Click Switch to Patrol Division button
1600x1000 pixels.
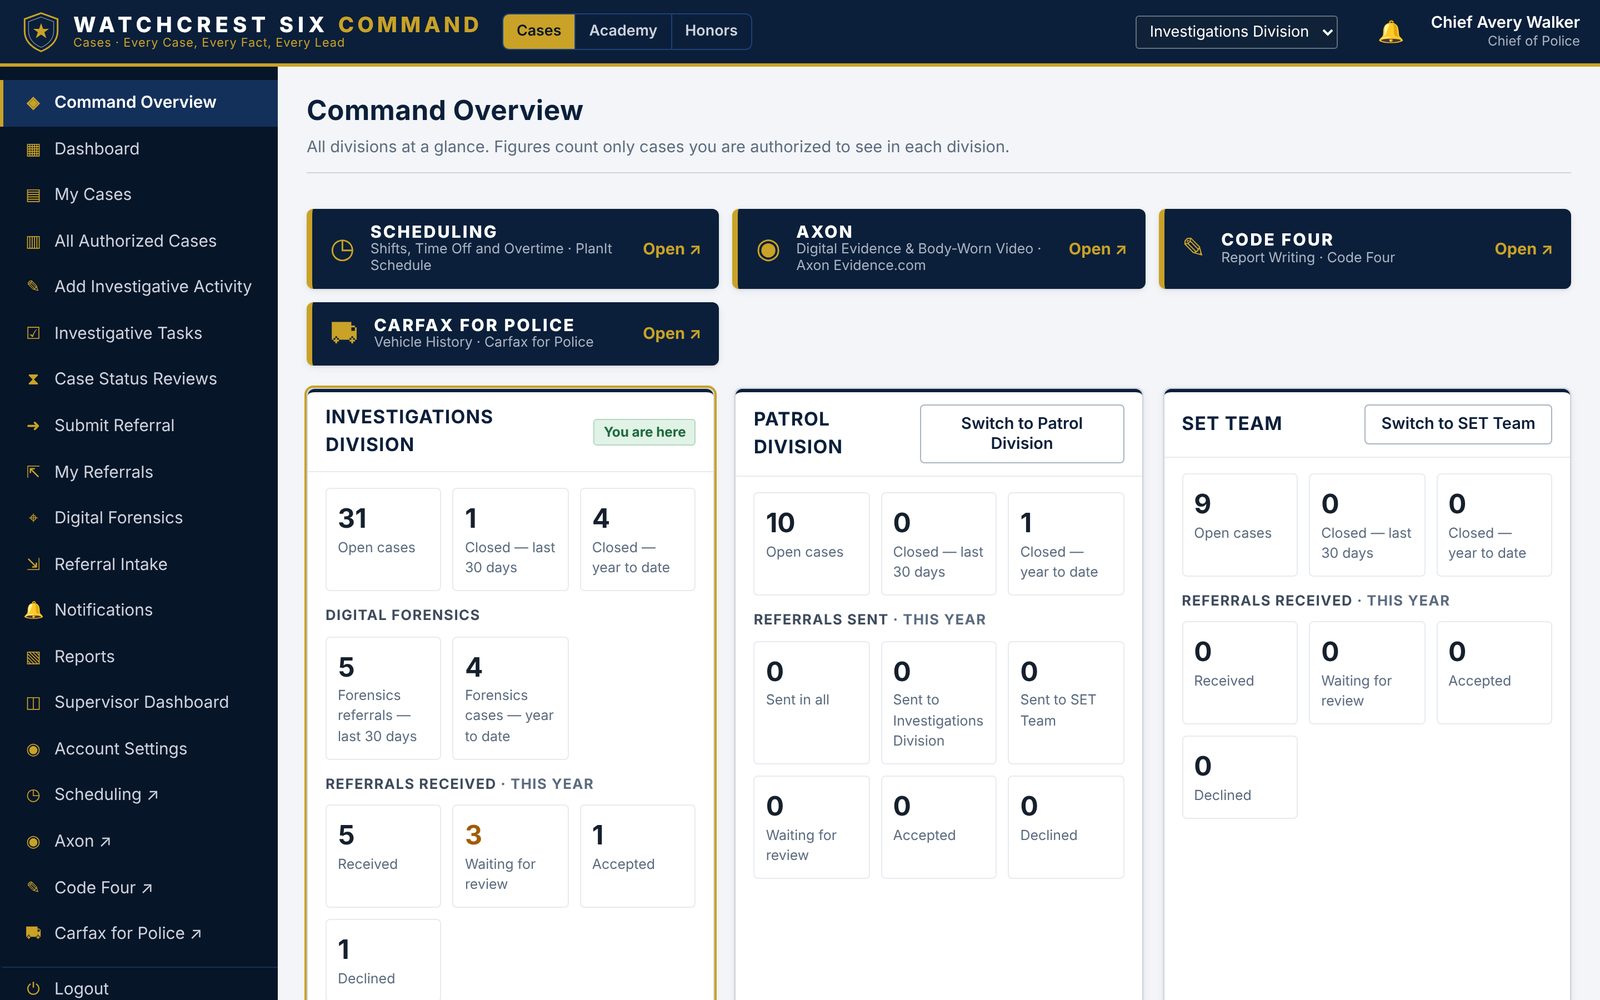1021,433
